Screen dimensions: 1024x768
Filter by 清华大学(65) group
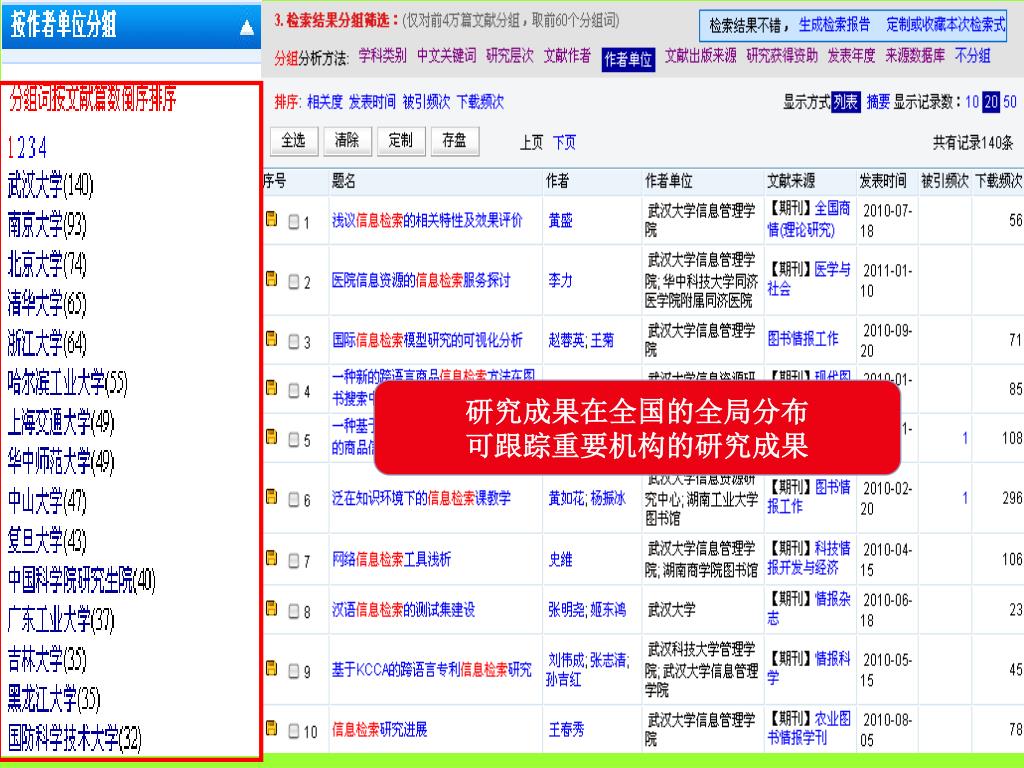pyautogui.click(x=46, y=304)
